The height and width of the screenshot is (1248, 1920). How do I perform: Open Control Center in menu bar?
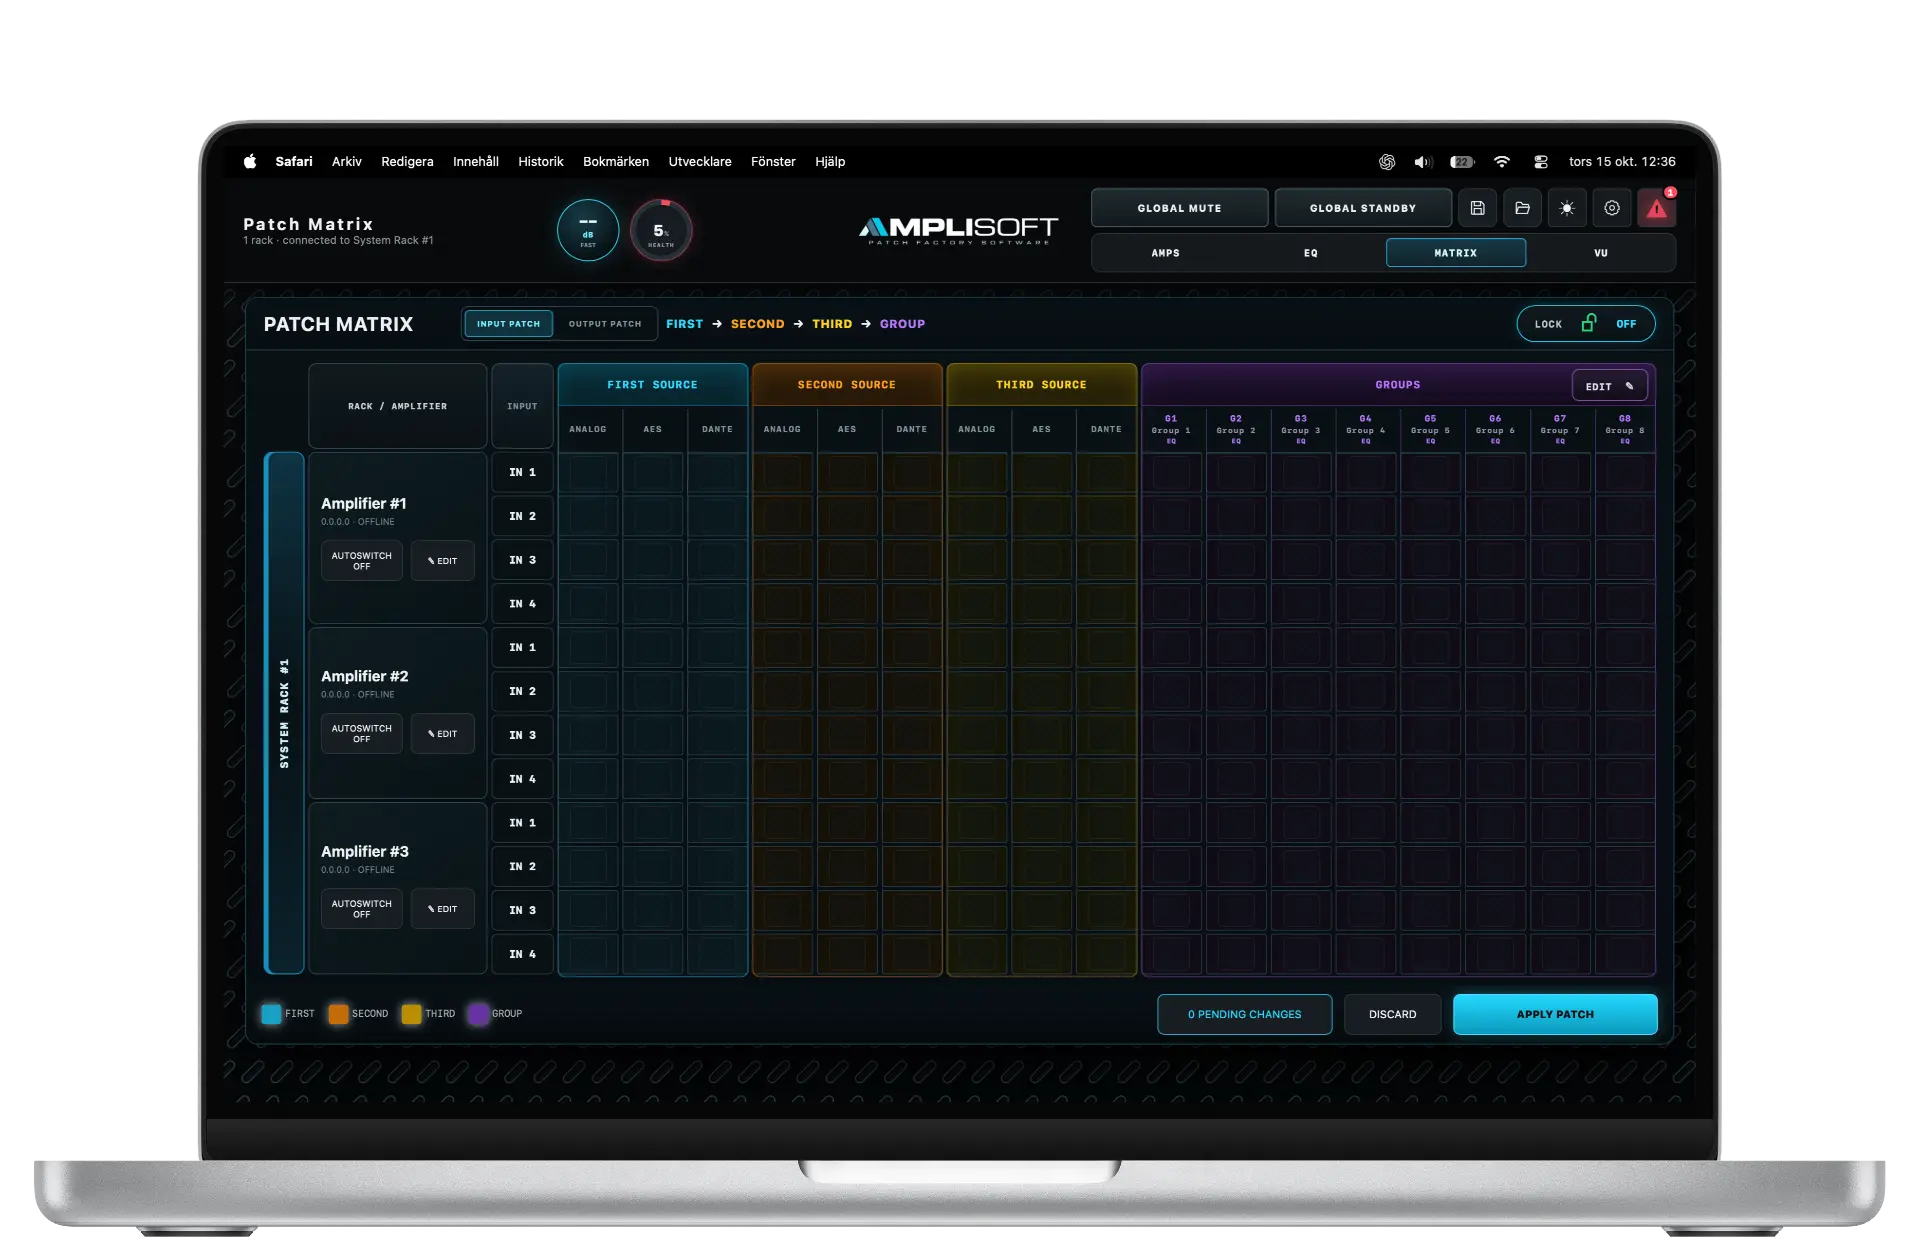(1541, 162)
